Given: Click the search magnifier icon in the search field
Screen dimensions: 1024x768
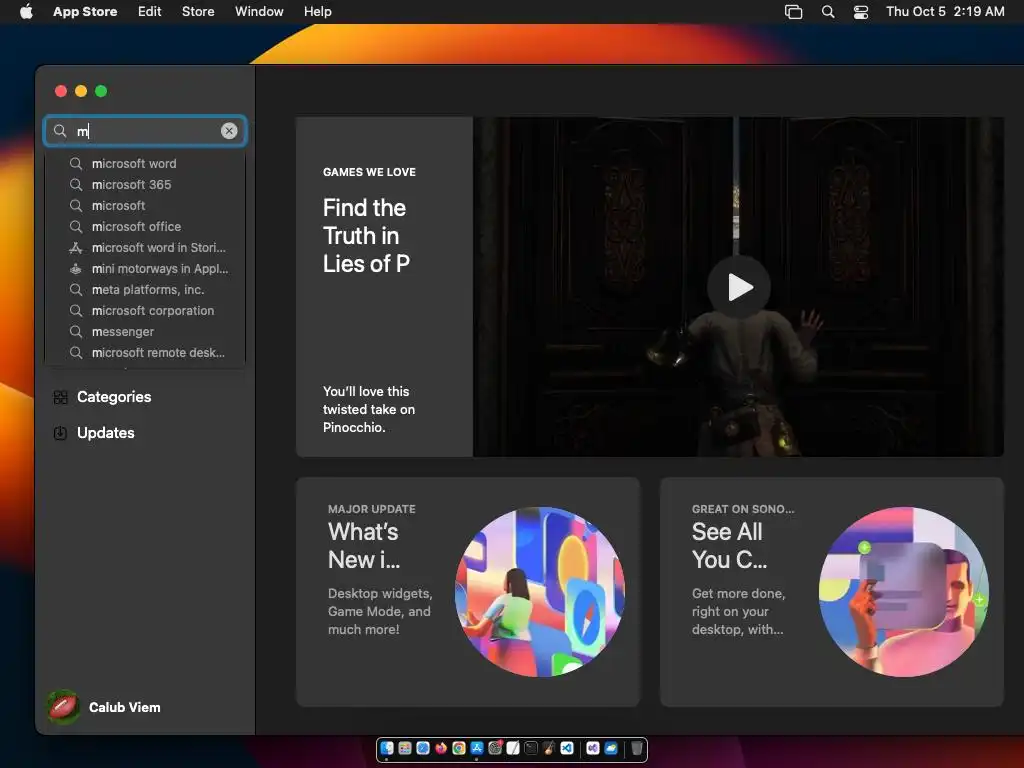Looking at the screenshot, I should pyautogui.click(x=59, y=131).
